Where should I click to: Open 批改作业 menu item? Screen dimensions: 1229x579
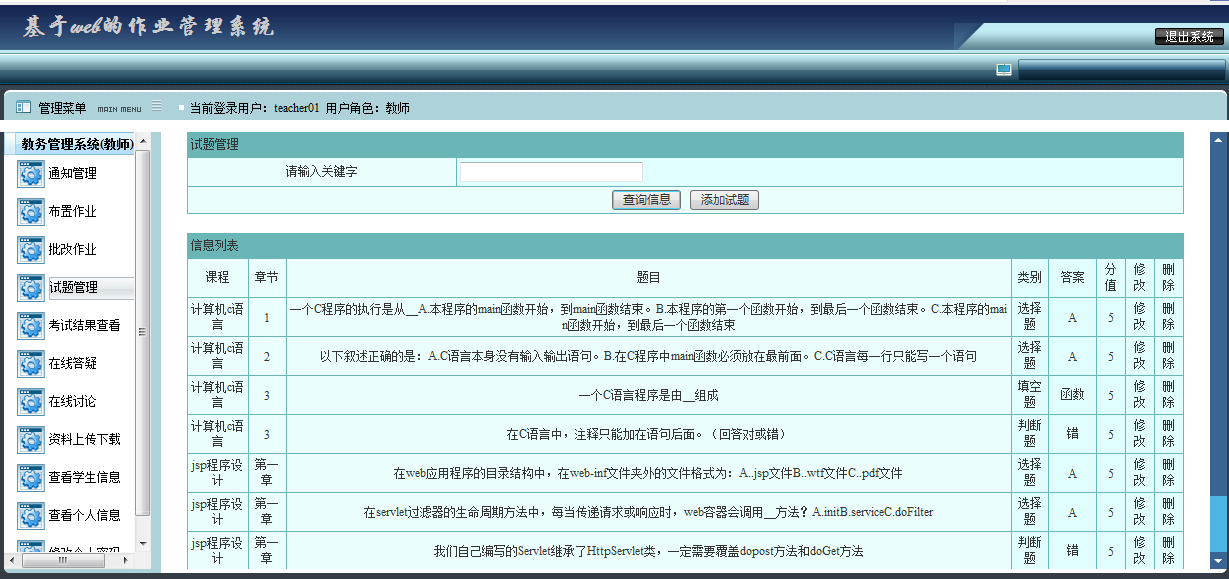coord(73,249)
